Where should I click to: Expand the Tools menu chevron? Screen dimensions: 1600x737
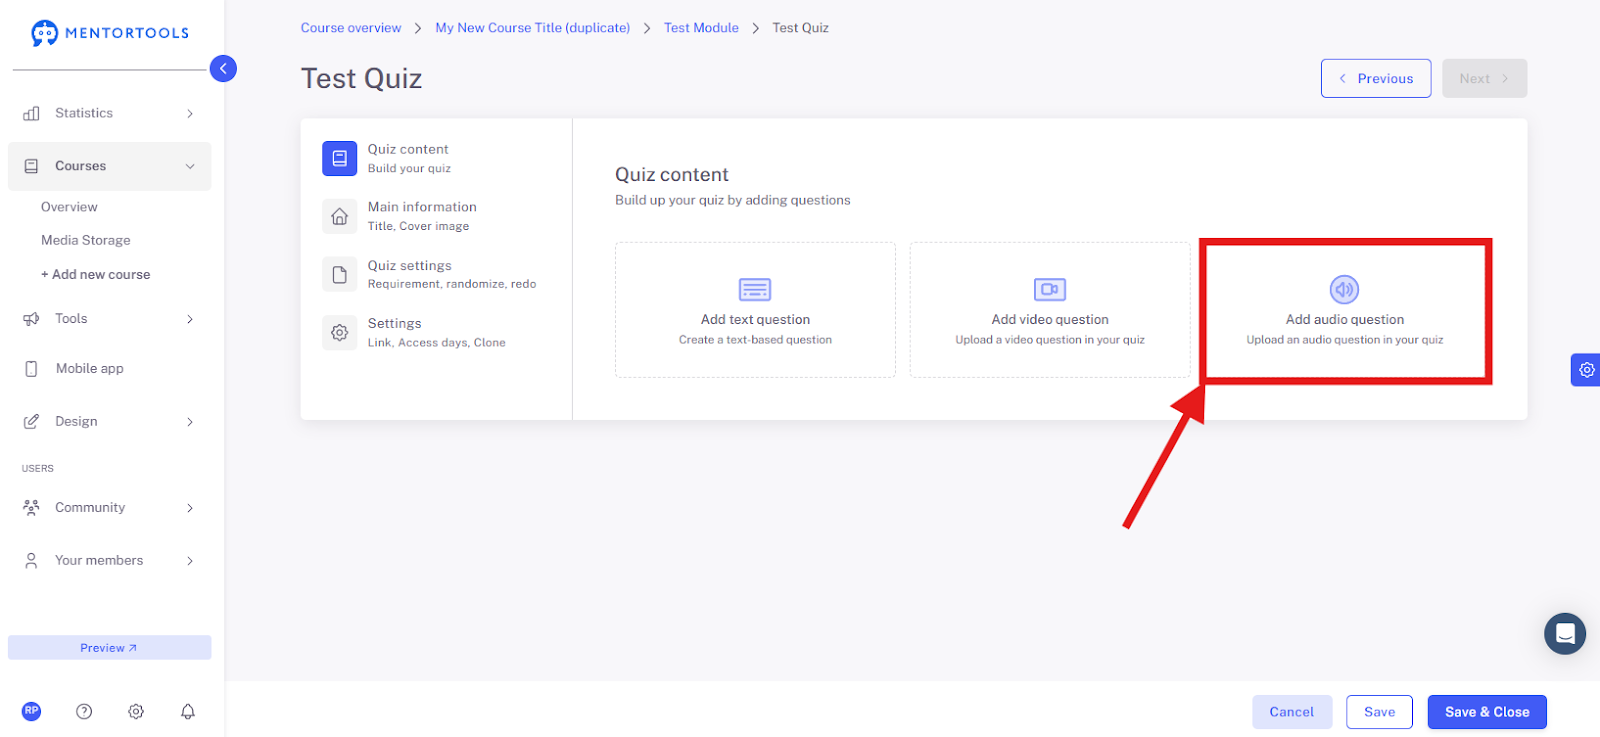coord(190,320)
